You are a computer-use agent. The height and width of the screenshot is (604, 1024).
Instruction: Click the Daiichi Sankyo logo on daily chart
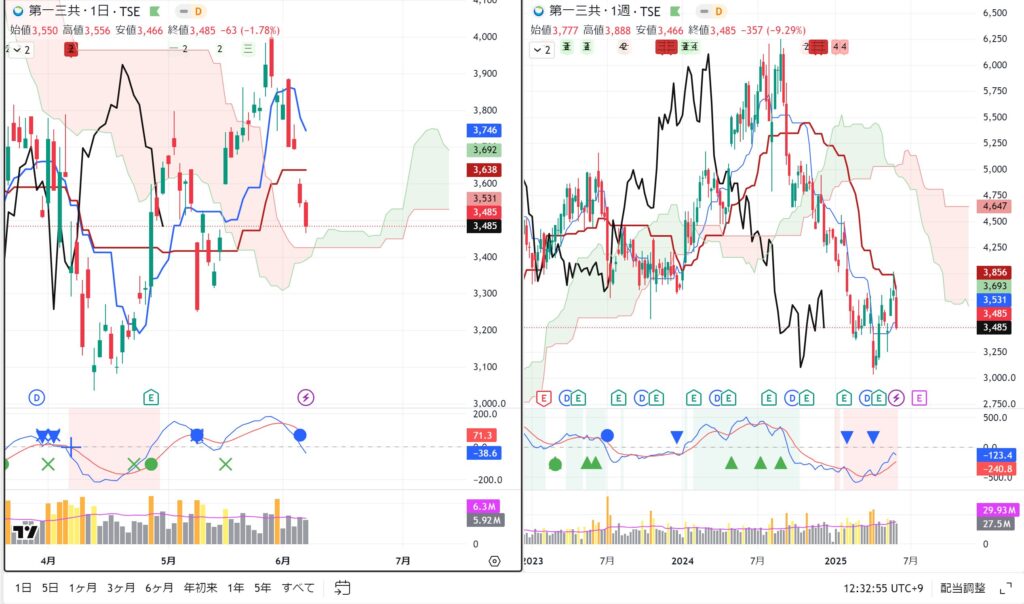pyautogui.click(x=18, y=11)
